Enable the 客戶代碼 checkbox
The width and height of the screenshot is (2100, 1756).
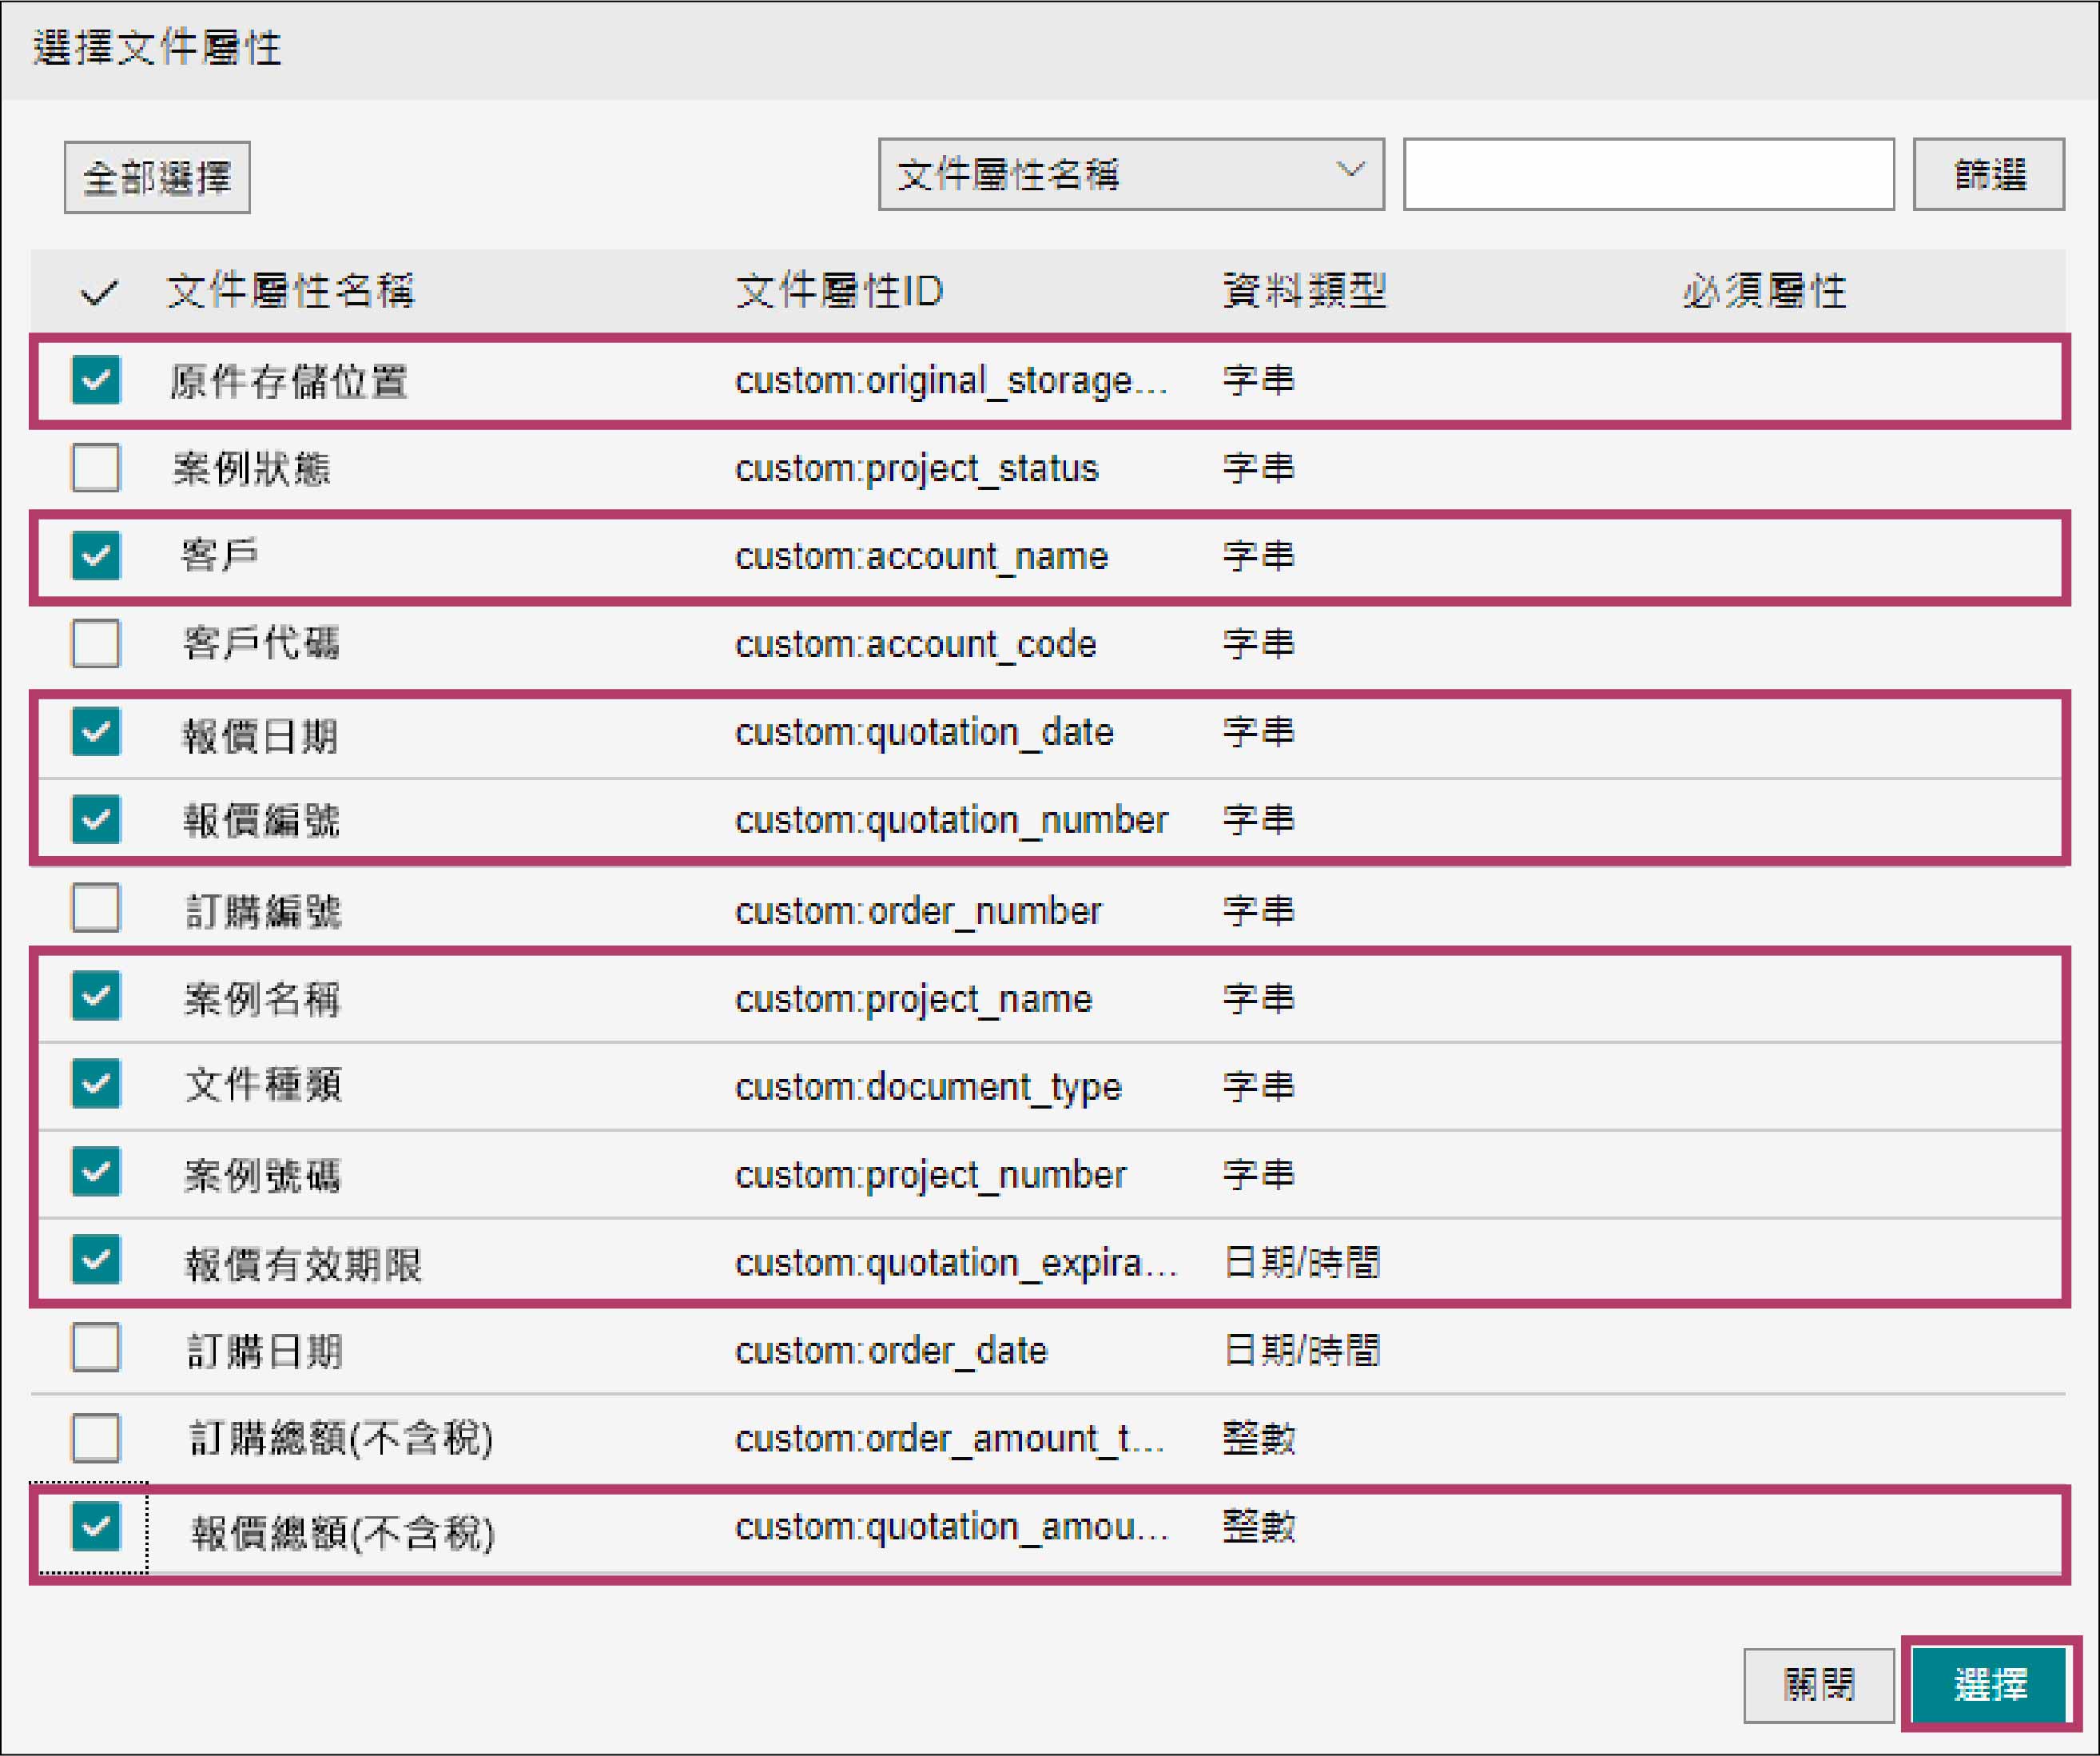pos(96,644)
